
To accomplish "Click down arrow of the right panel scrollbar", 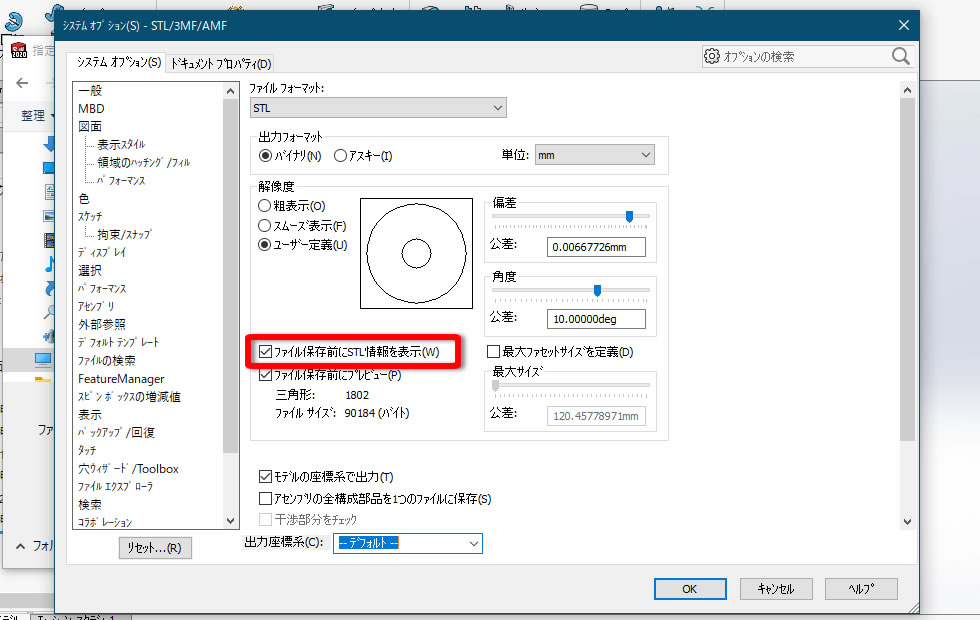I will (907, 522).
